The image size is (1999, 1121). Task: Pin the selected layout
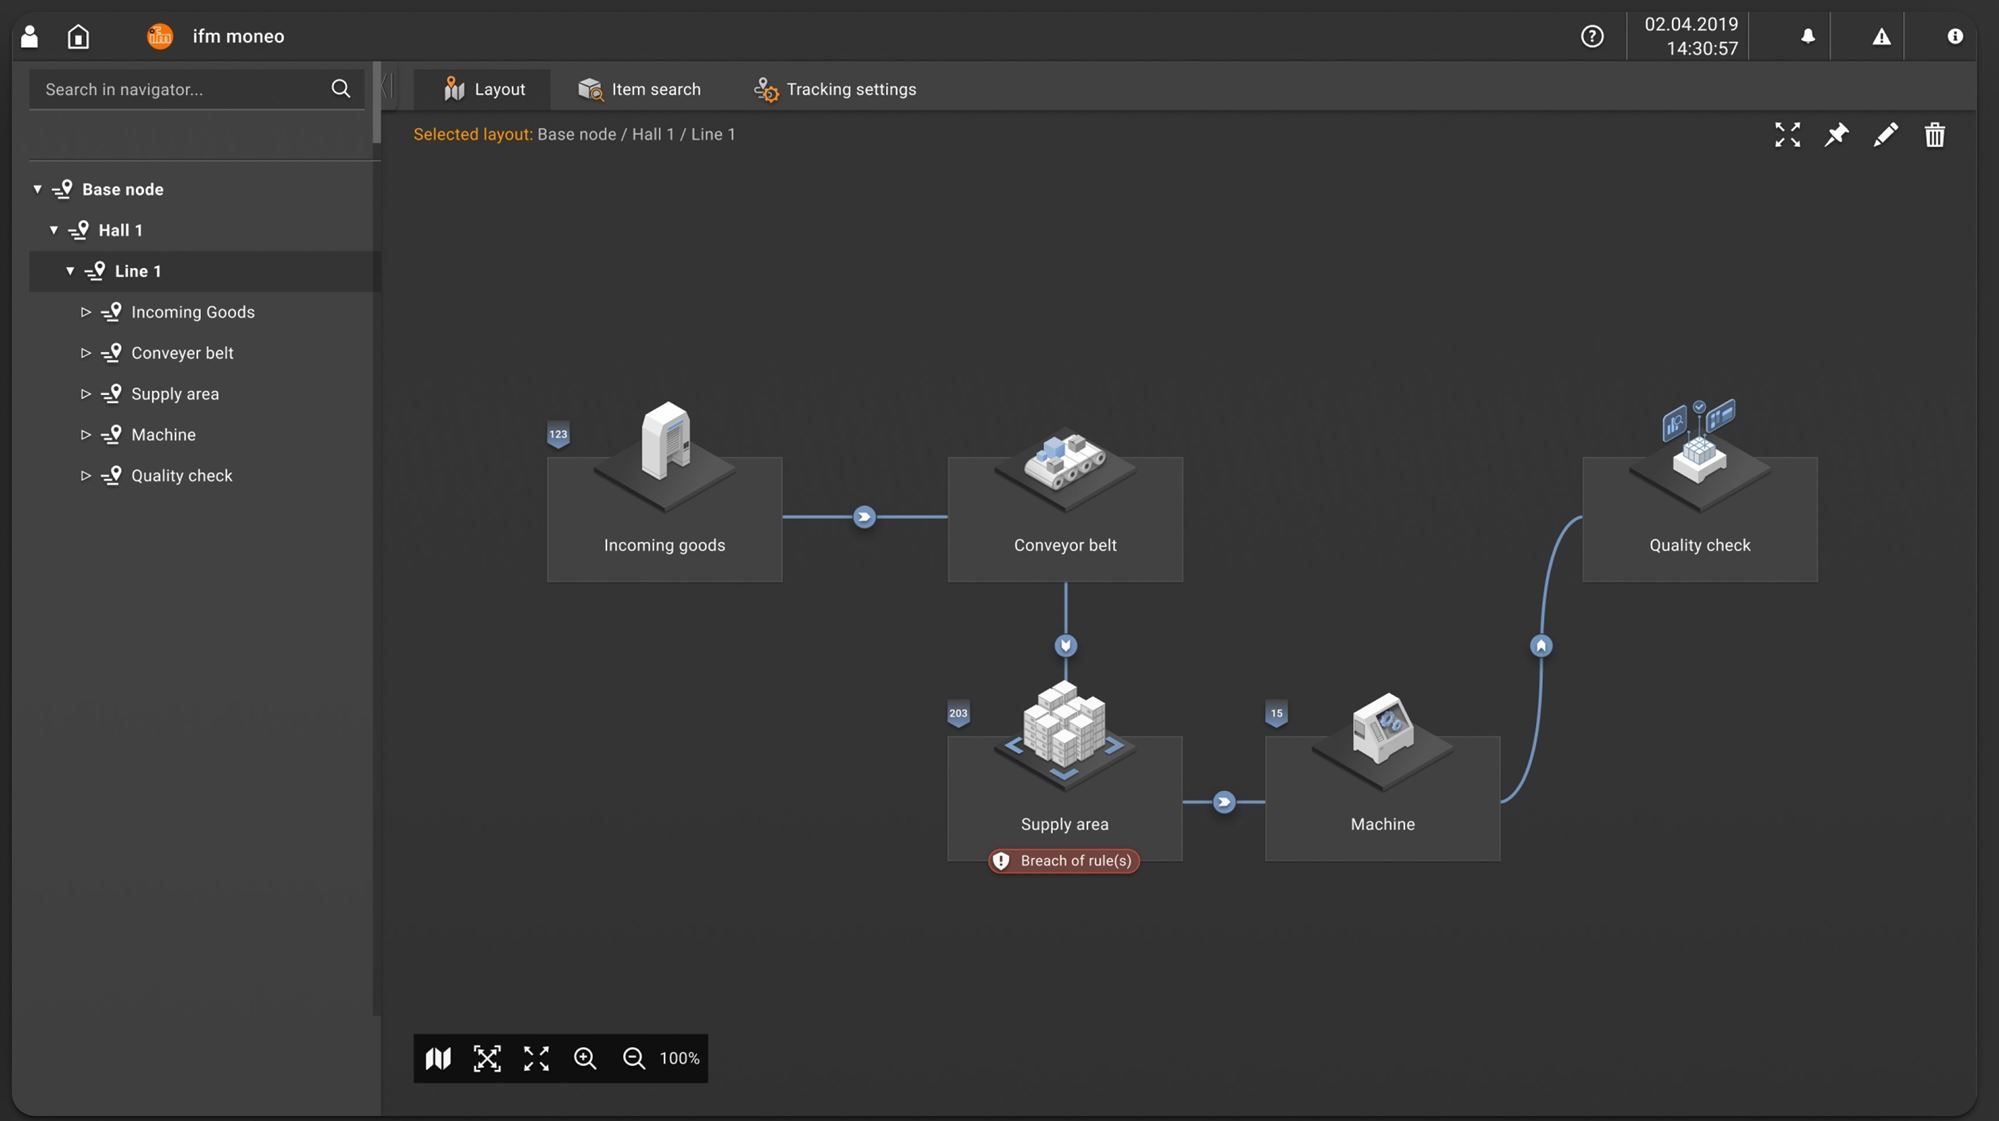tap(1836, 135)
